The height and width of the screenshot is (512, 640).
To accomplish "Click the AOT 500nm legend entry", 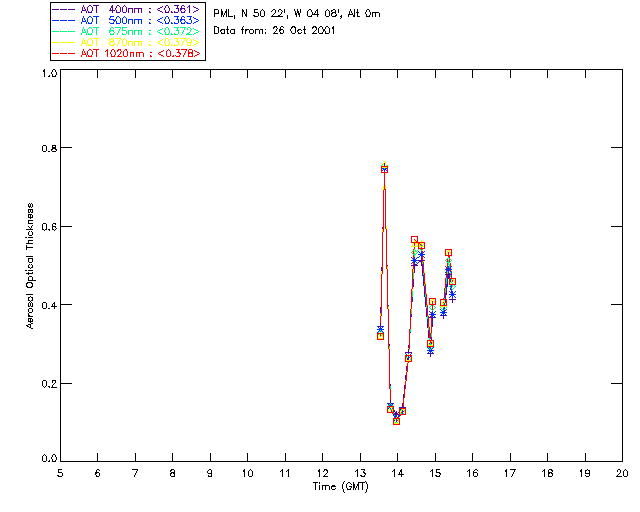I will (126, 20).
